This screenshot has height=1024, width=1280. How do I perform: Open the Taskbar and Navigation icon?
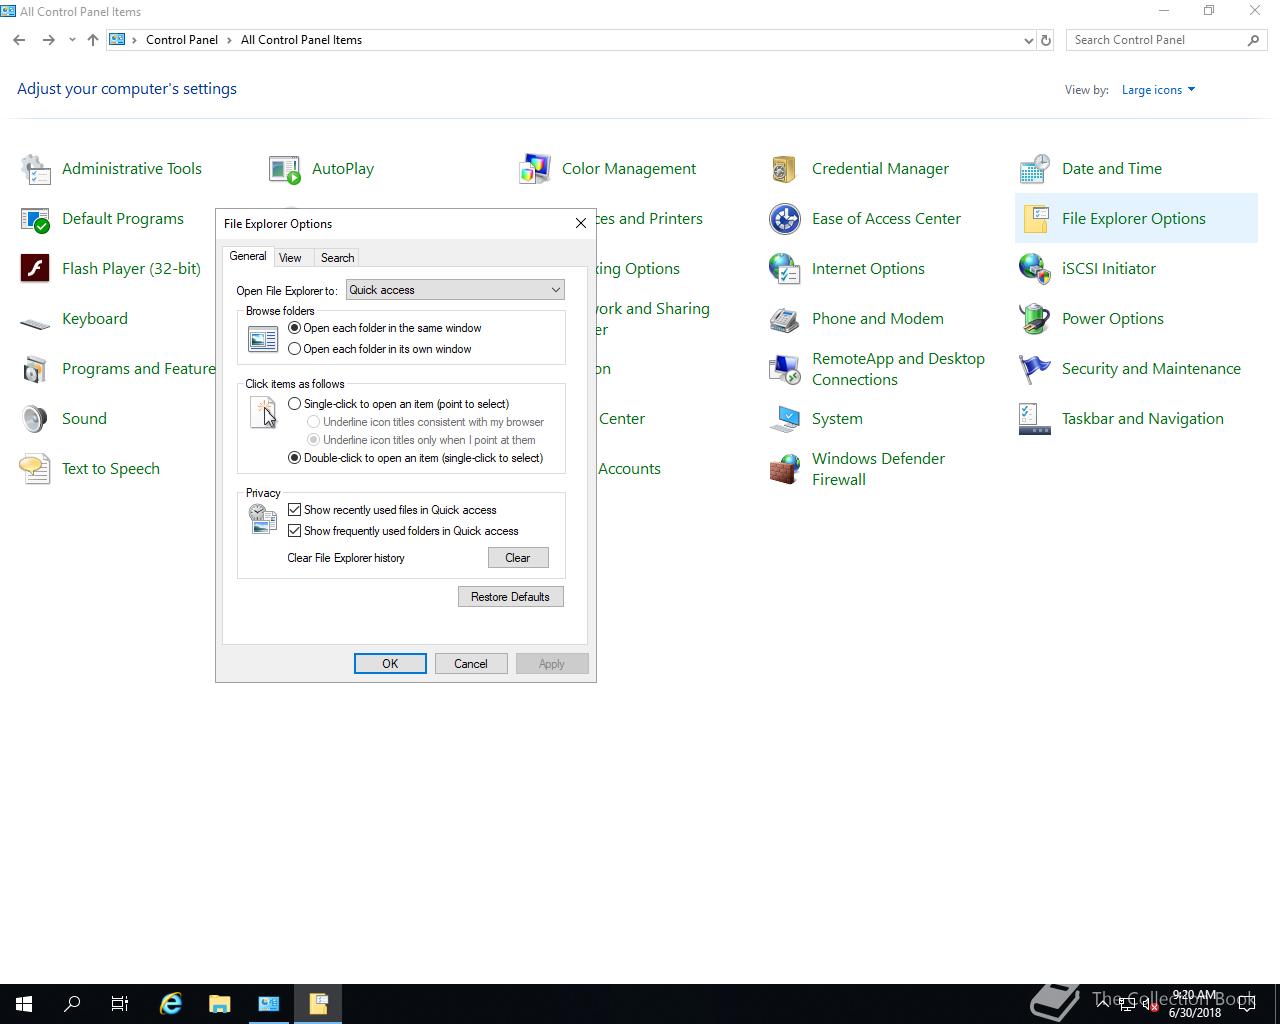pos(1035,419)
